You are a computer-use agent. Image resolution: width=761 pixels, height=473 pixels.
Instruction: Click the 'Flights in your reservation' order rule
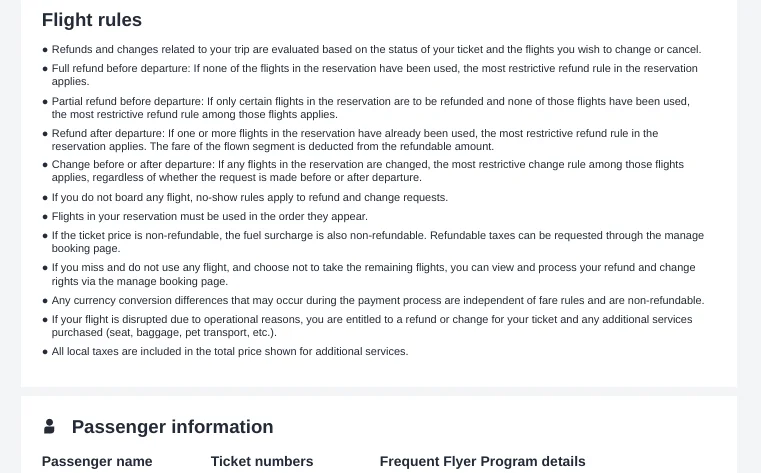pyautogui.click(x=210, y=216)
